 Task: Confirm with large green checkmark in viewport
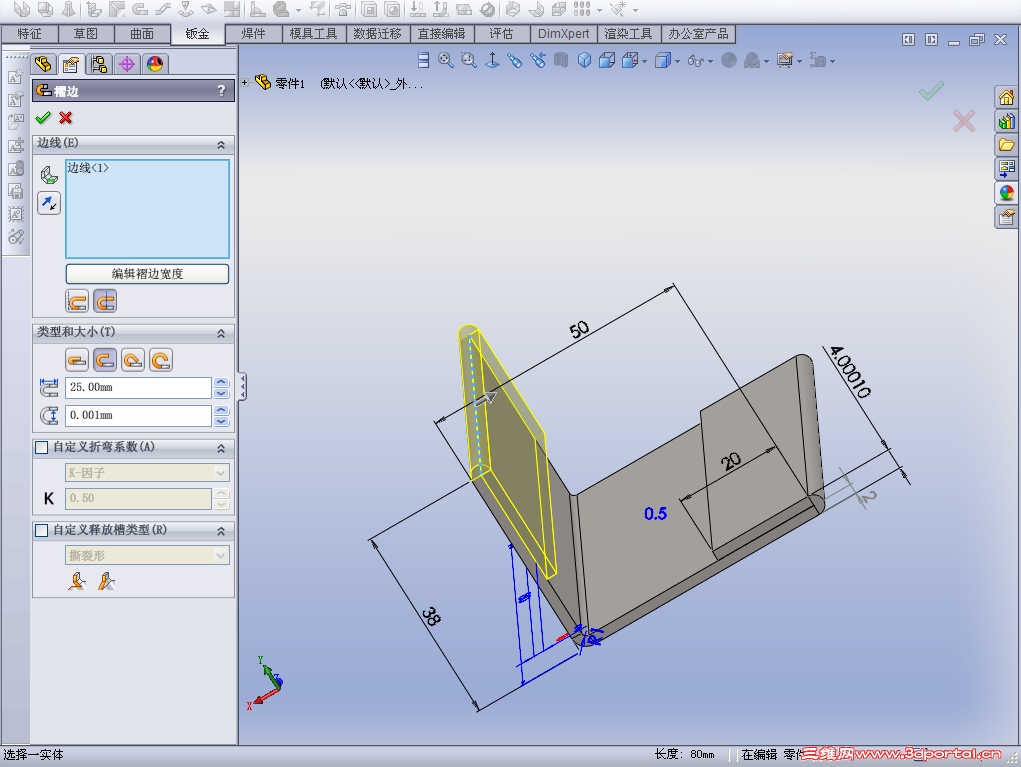931,90
